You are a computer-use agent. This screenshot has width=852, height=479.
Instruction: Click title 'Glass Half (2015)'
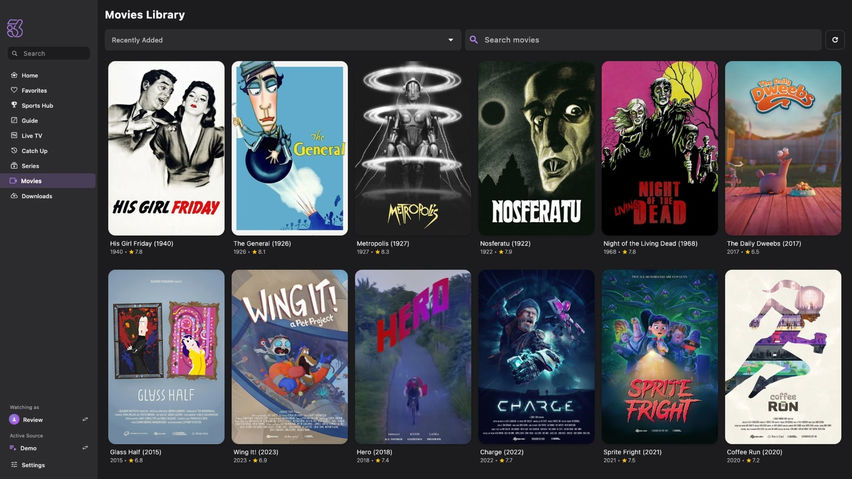point(135,452)
